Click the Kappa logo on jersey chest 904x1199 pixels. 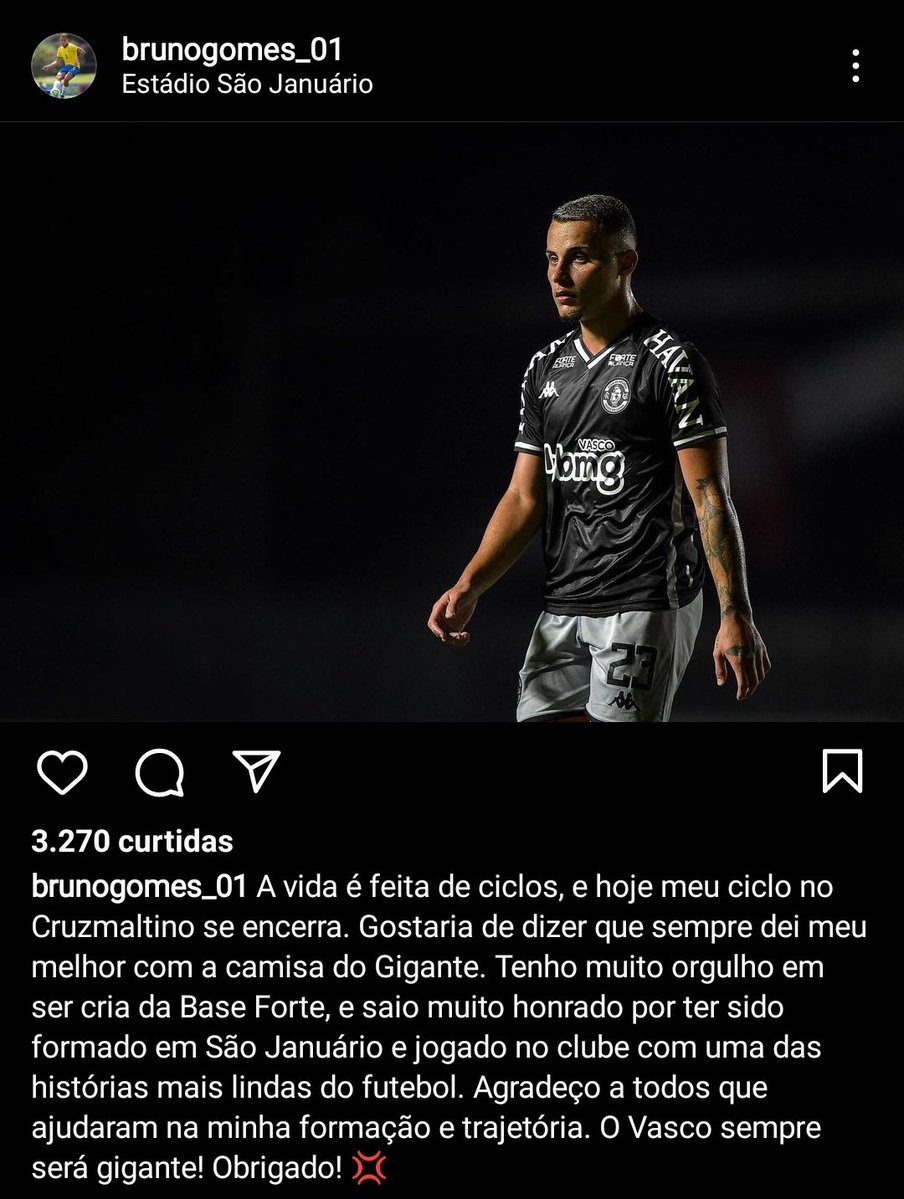(x=548, y=391)
